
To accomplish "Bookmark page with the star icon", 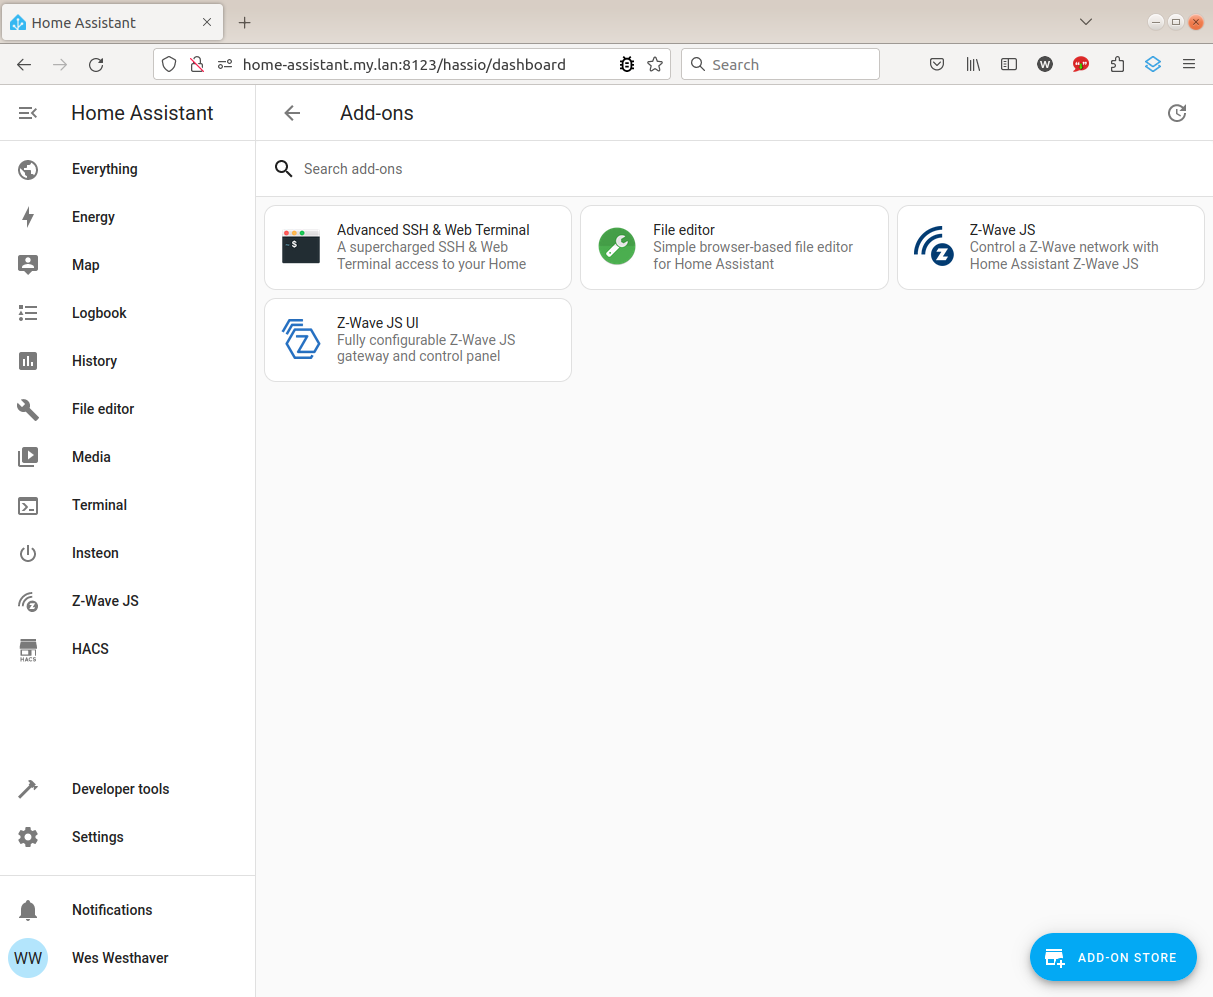I will click(x=655, y=64).
